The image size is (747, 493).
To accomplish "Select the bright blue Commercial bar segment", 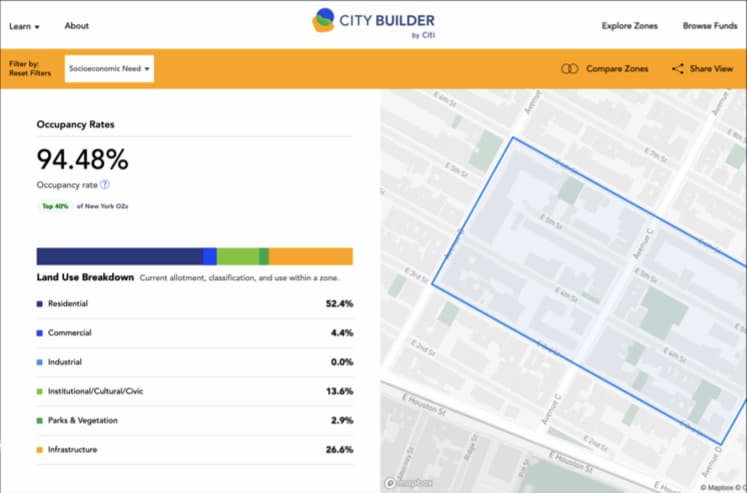I will (x=210, y=256).
